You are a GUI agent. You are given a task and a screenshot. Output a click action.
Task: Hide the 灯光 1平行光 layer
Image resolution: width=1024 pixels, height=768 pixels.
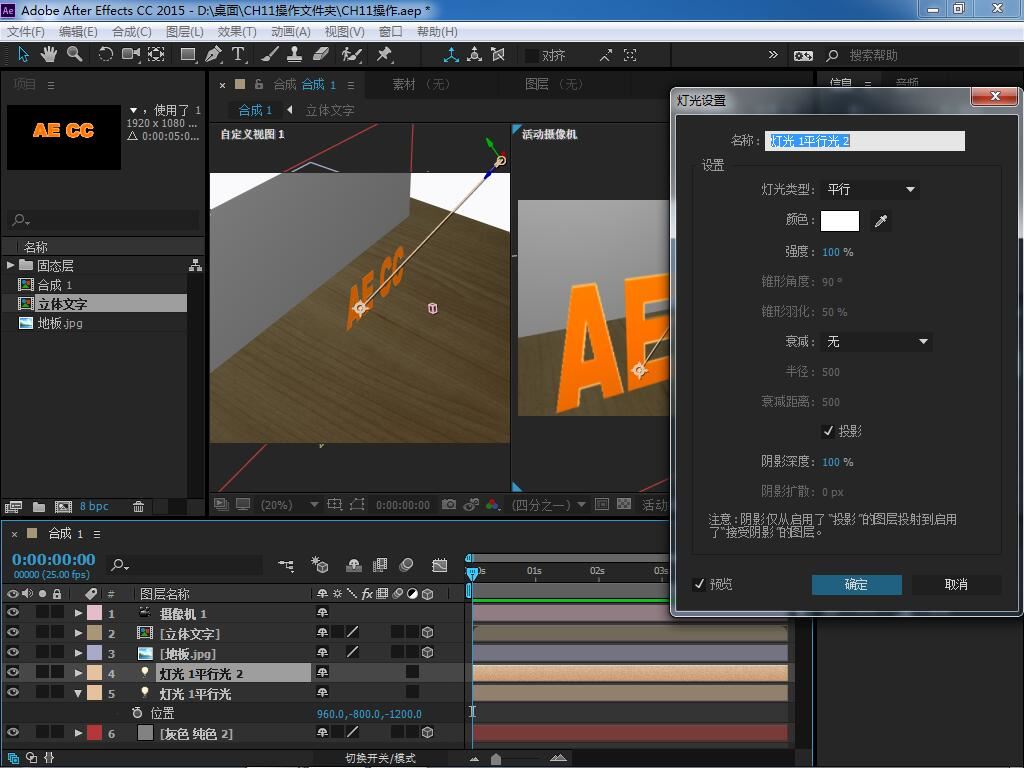click(x=12, y=693)
